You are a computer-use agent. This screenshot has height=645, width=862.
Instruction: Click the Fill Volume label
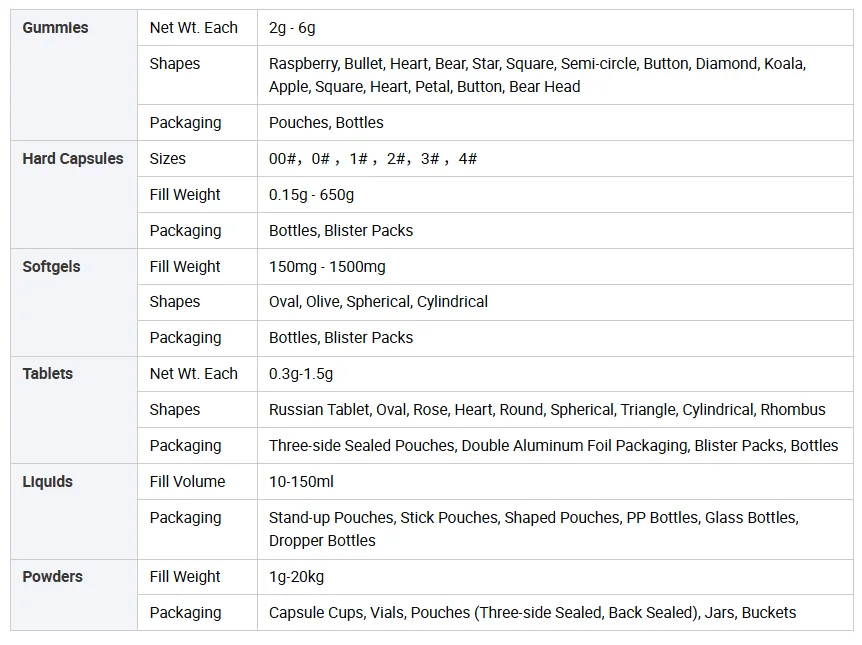coord(187,482)
